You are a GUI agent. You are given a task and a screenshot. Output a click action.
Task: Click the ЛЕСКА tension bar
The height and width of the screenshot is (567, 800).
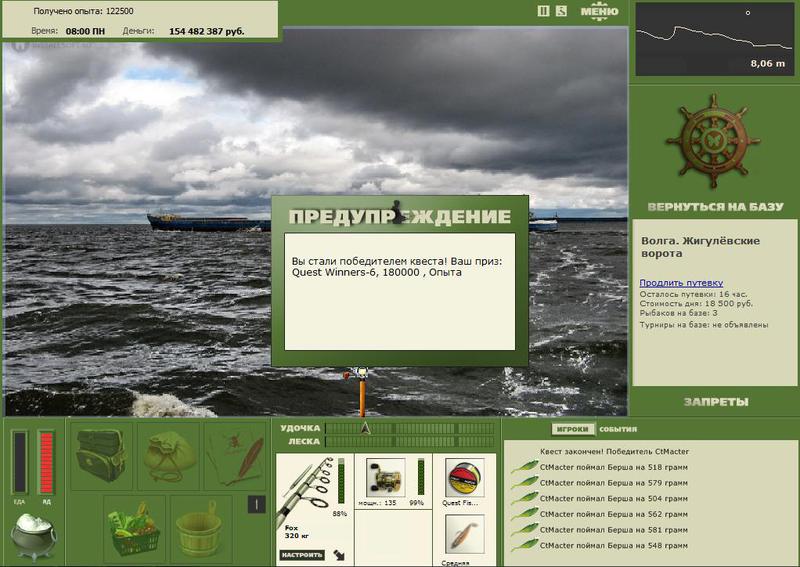tap(410, 441)
